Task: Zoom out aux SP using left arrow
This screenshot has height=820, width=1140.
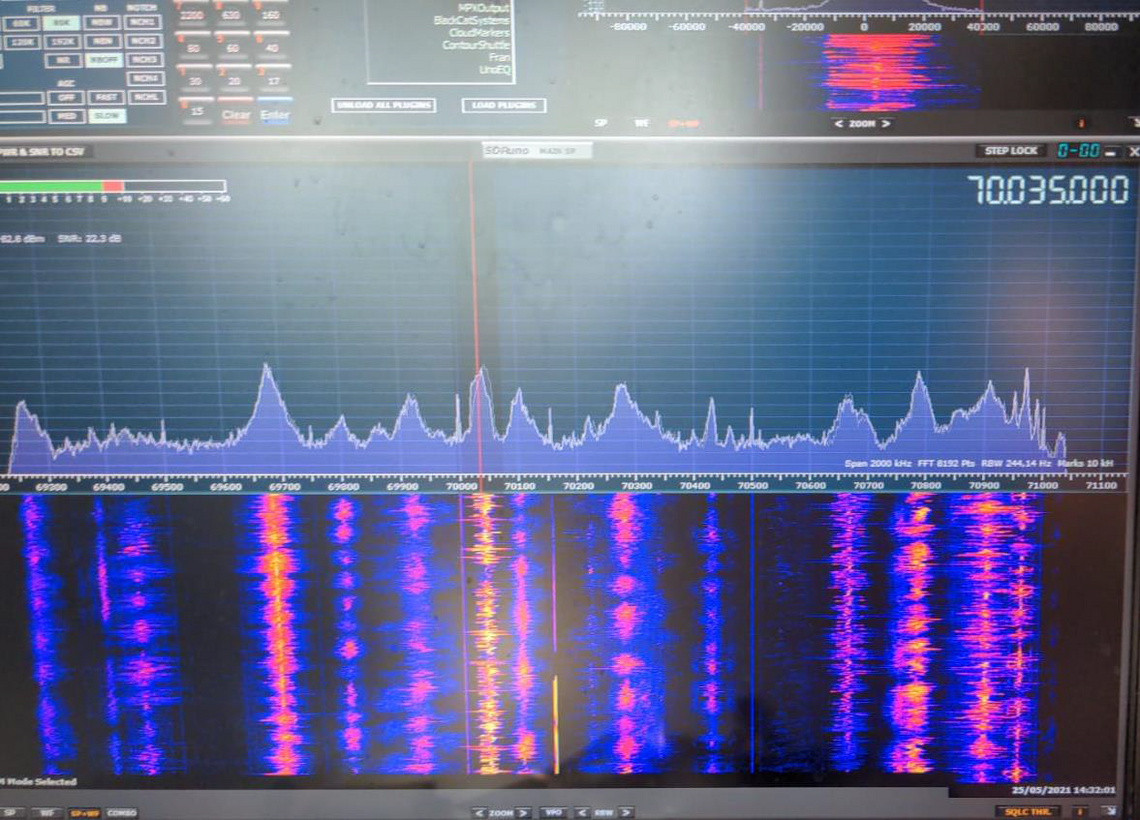Action: coord(838,124)
